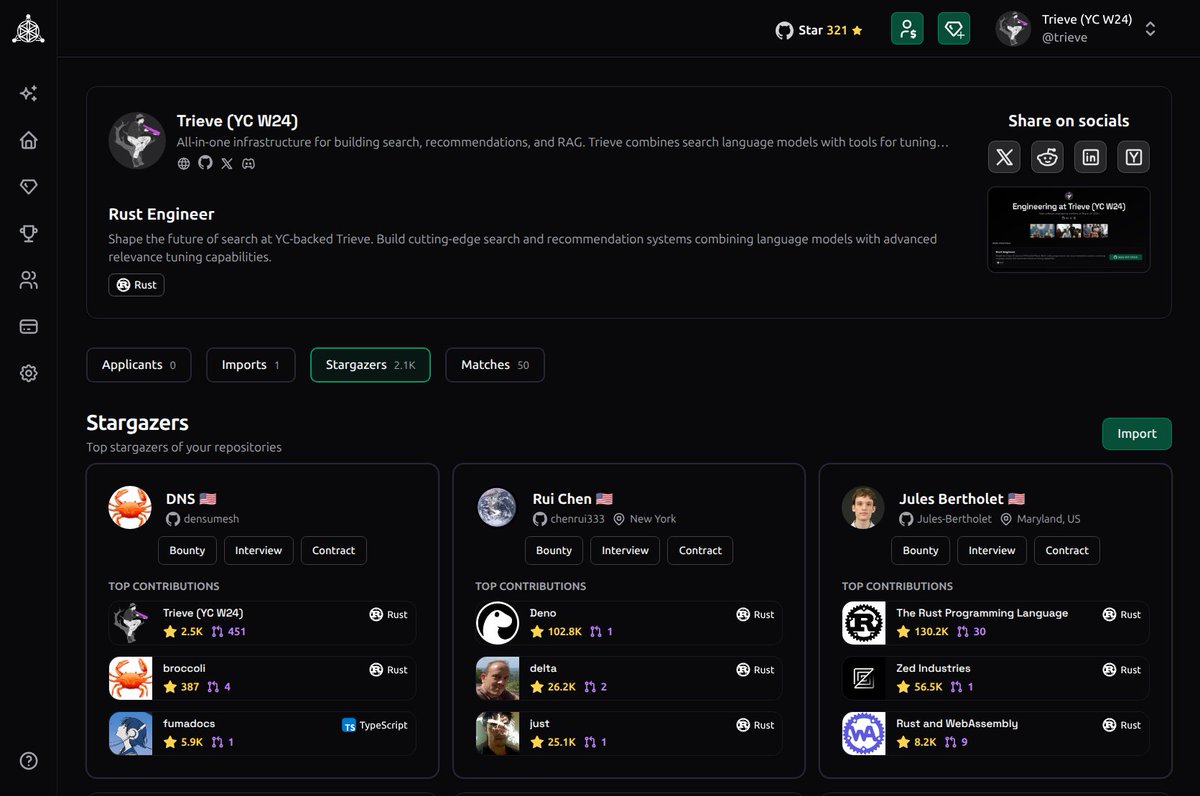Viewport: 1200px width, 796px height.
Task: Click Zed Industries logo icon
Action: 864,678
